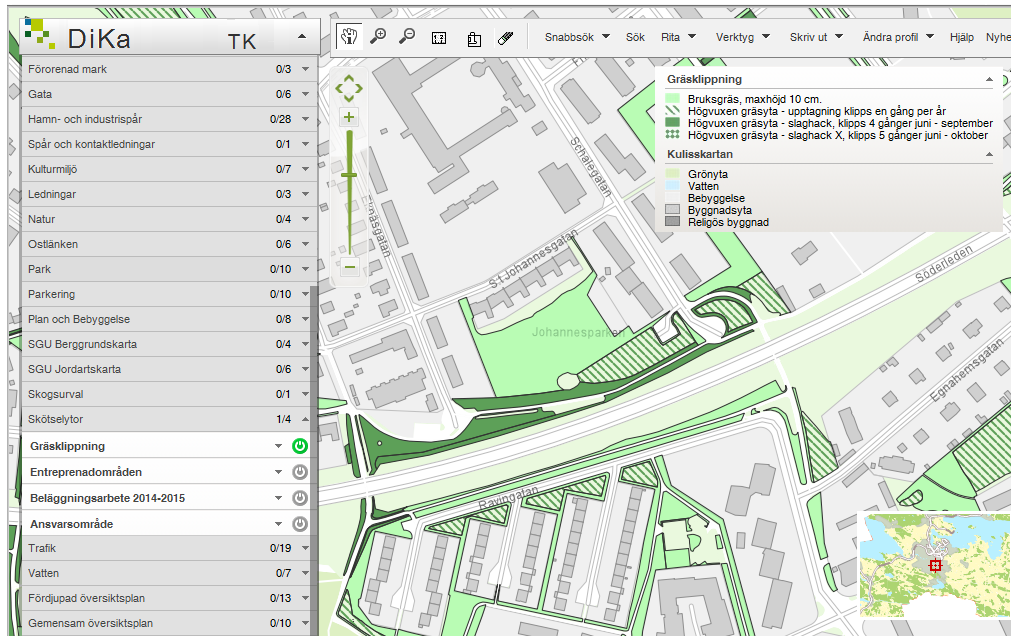Expand the Gemensam översiktsplan group
The height and width of the screenshot is (640, 1019).
pos(305,623)
